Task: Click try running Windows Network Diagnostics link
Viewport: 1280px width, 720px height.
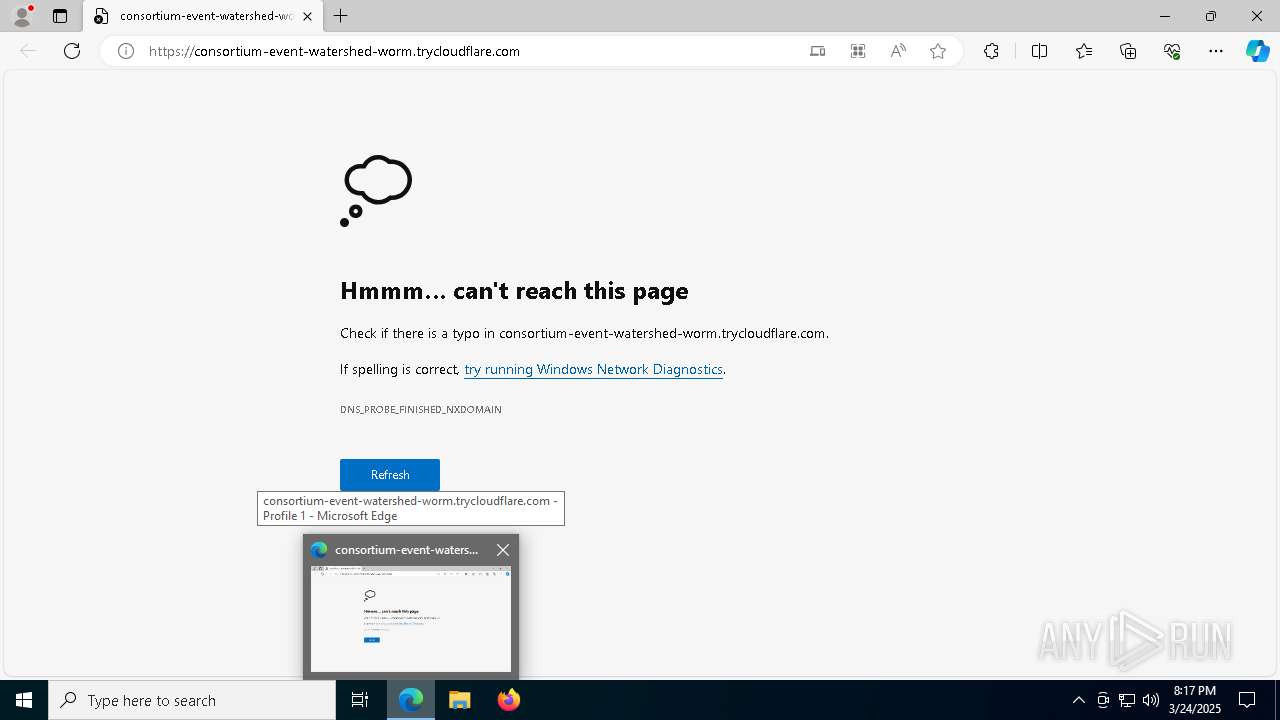Action: pyautogui.click(x=593, y=369)
